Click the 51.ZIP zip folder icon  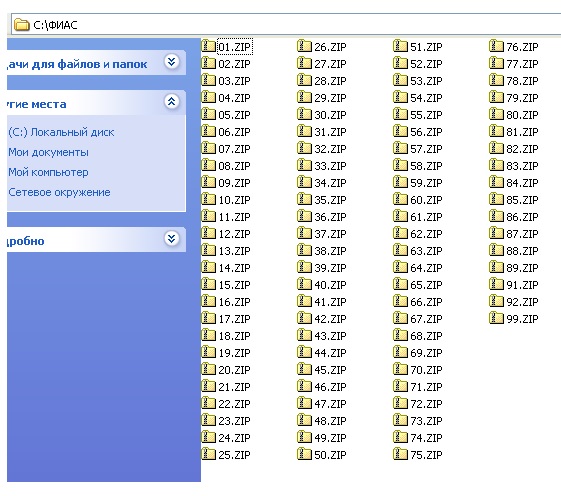click(x=400, y=46)
